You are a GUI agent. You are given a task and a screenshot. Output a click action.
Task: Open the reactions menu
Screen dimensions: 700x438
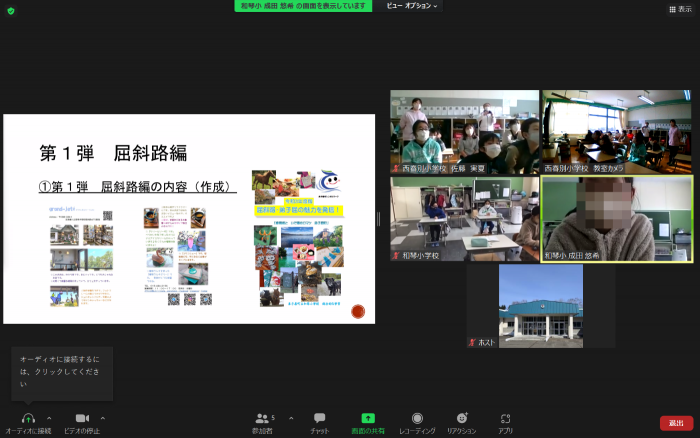[461, 418]
